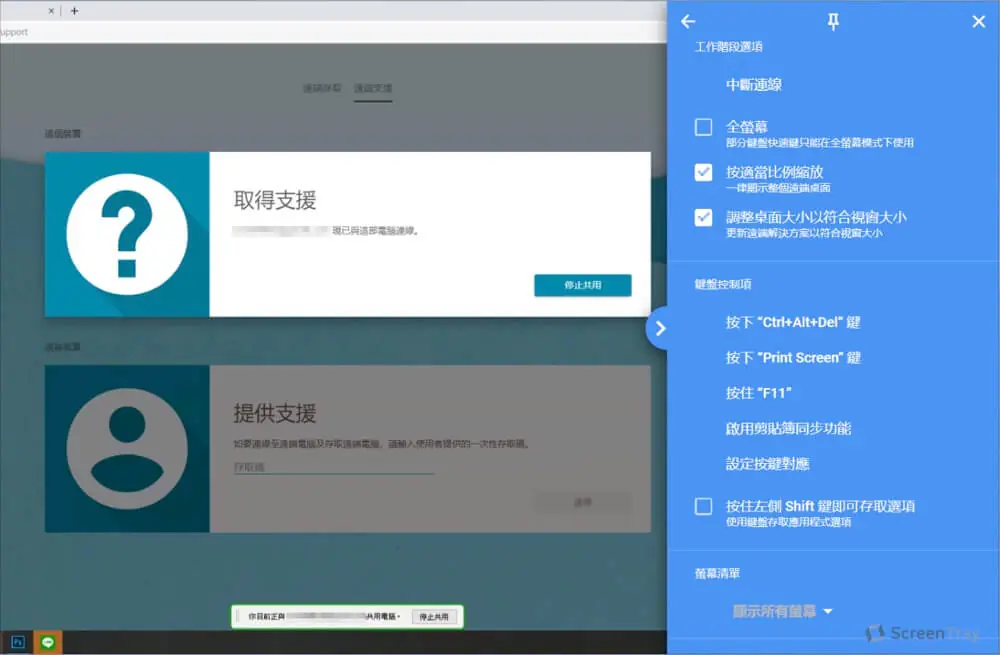Click the access code input field

coord(334,467)
